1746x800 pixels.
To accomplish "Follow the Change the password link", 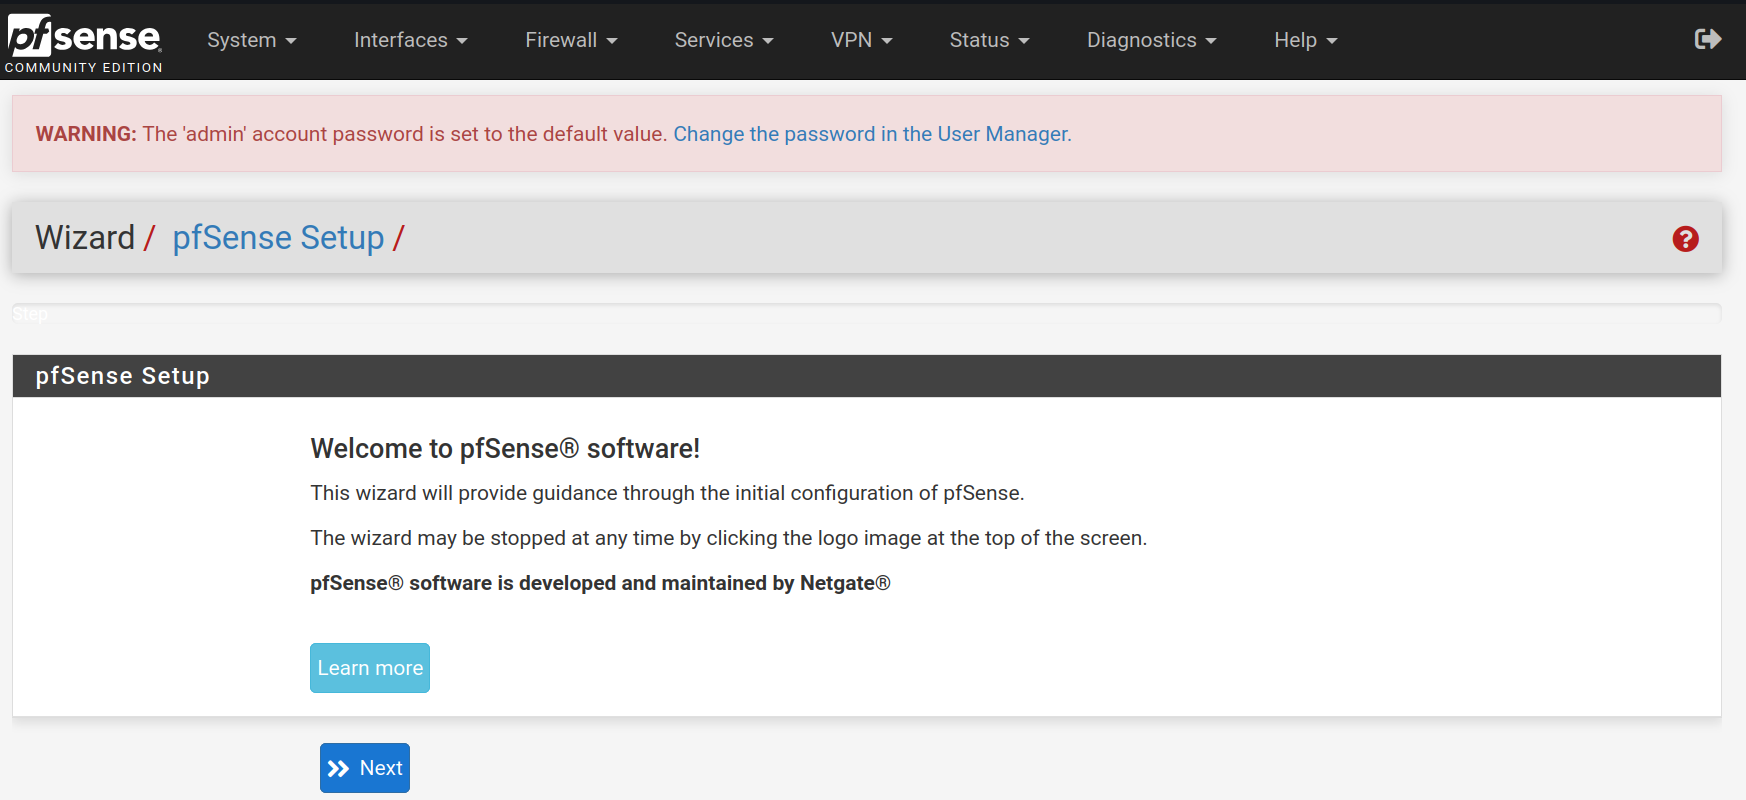I will click(872, 134).
